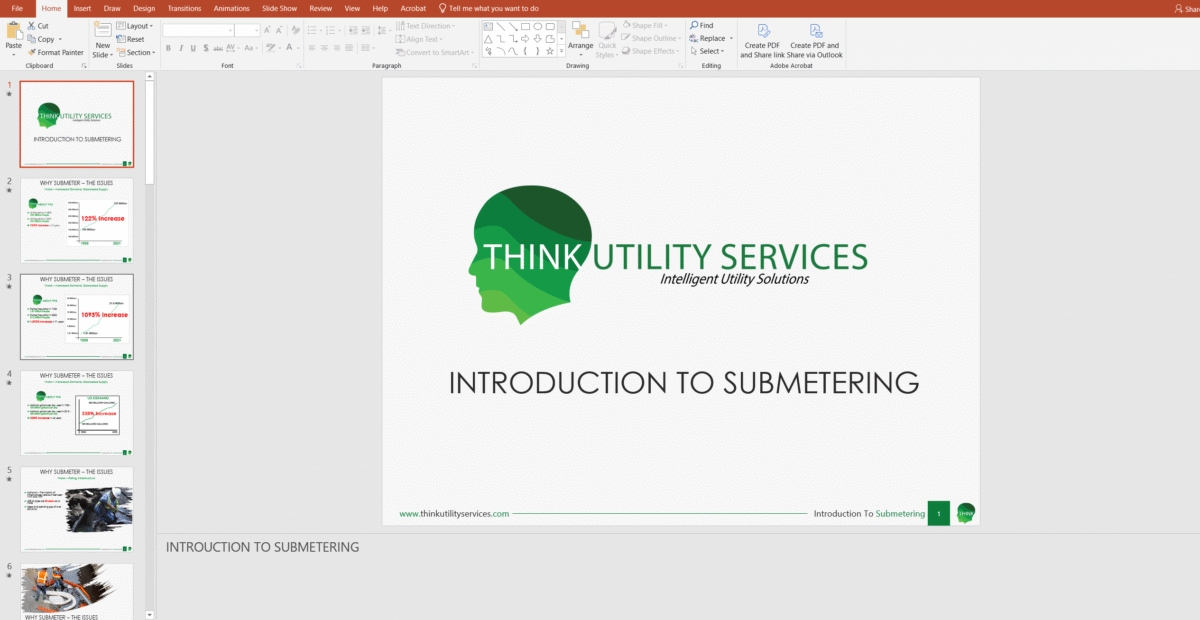Open the Layout dropdown

pos(135,26)
